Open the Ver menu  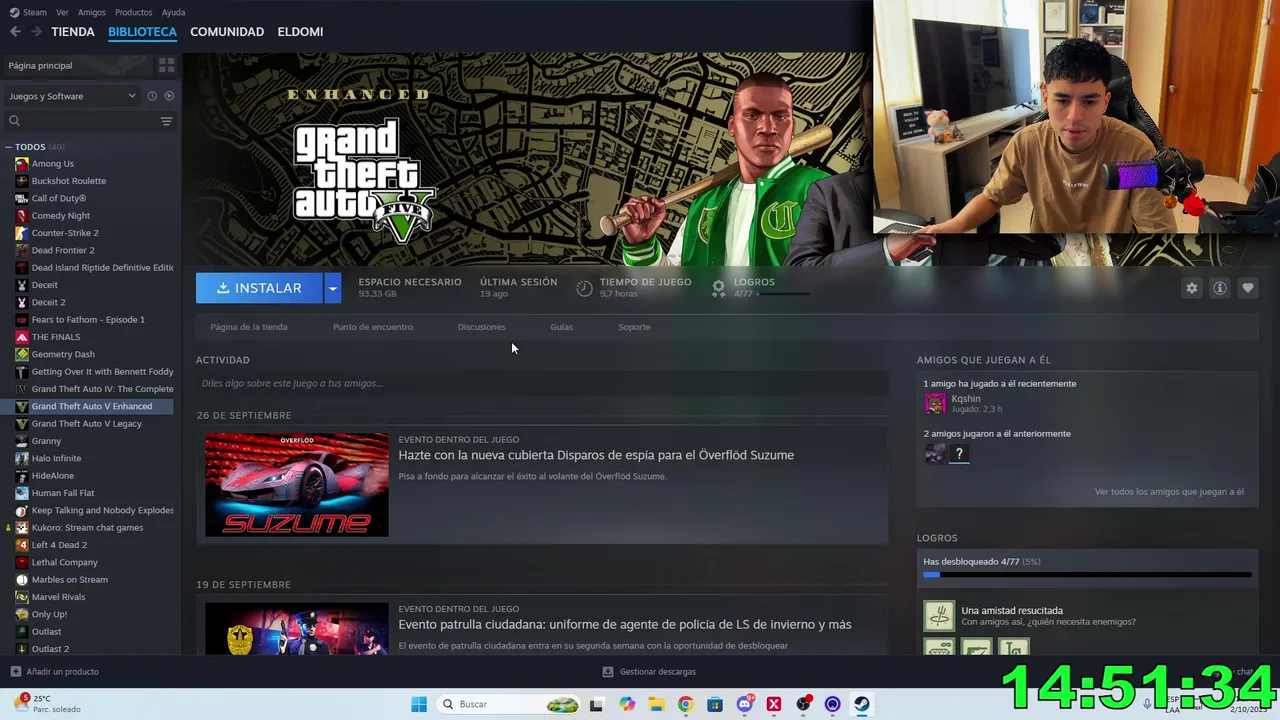(x=62, y=12)
